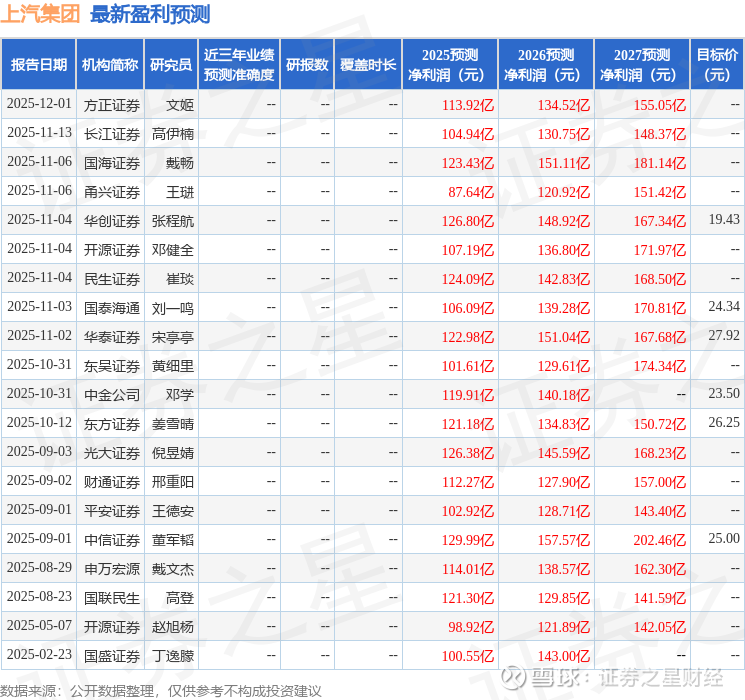Image resolution: width=745 pixels, height=700 pixels.
Task: Click the 研报数 column header
Action: (307, 65)
